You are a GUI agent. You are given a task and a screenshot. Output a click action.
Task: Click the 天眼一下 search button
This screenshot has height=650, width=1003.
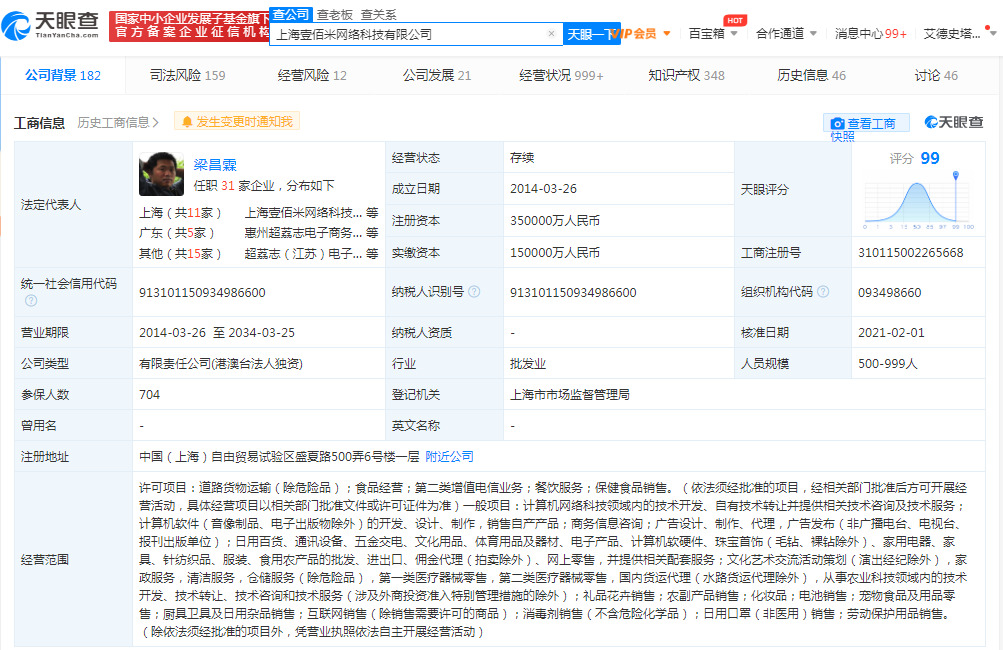click(592, 34)
